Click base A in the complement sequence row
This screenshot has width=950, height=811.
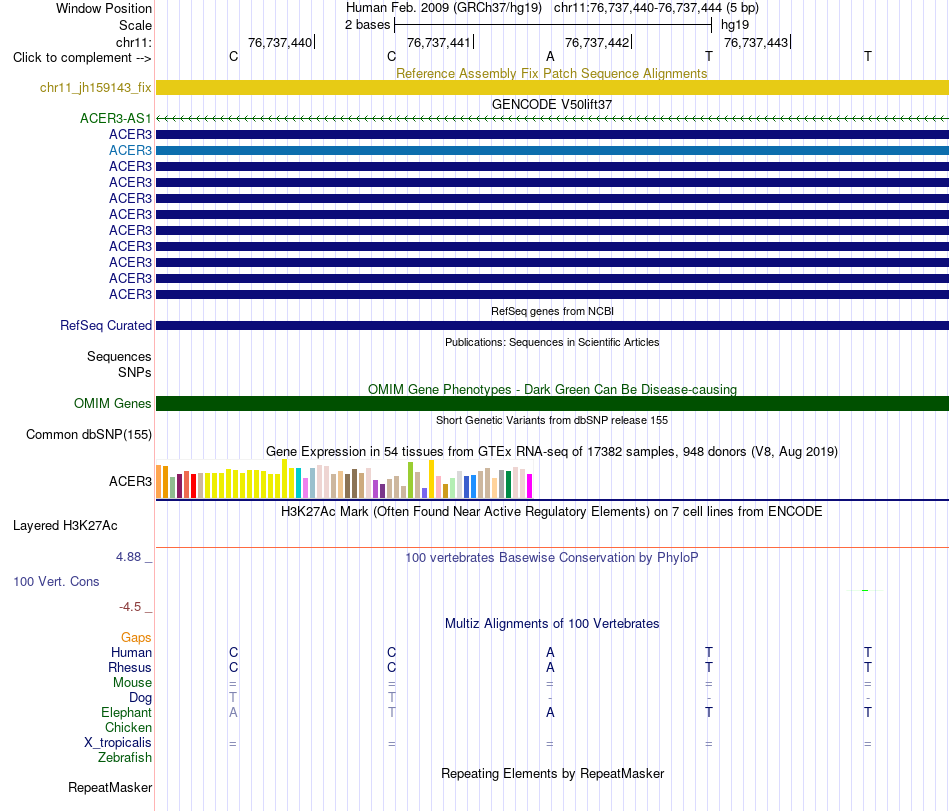click(550, 56)
